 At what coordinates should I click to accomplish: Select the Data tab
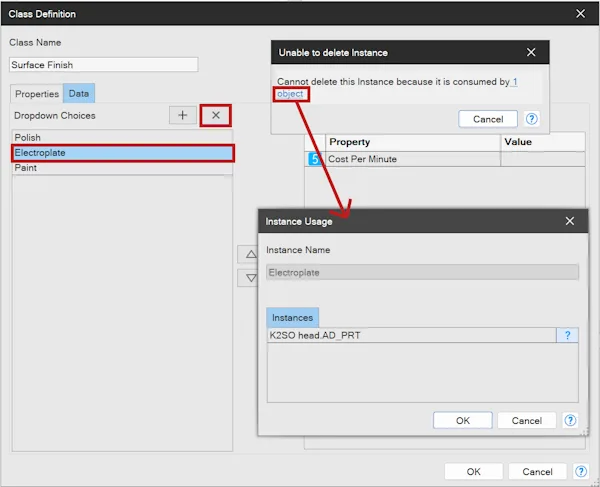coord(79,93)
